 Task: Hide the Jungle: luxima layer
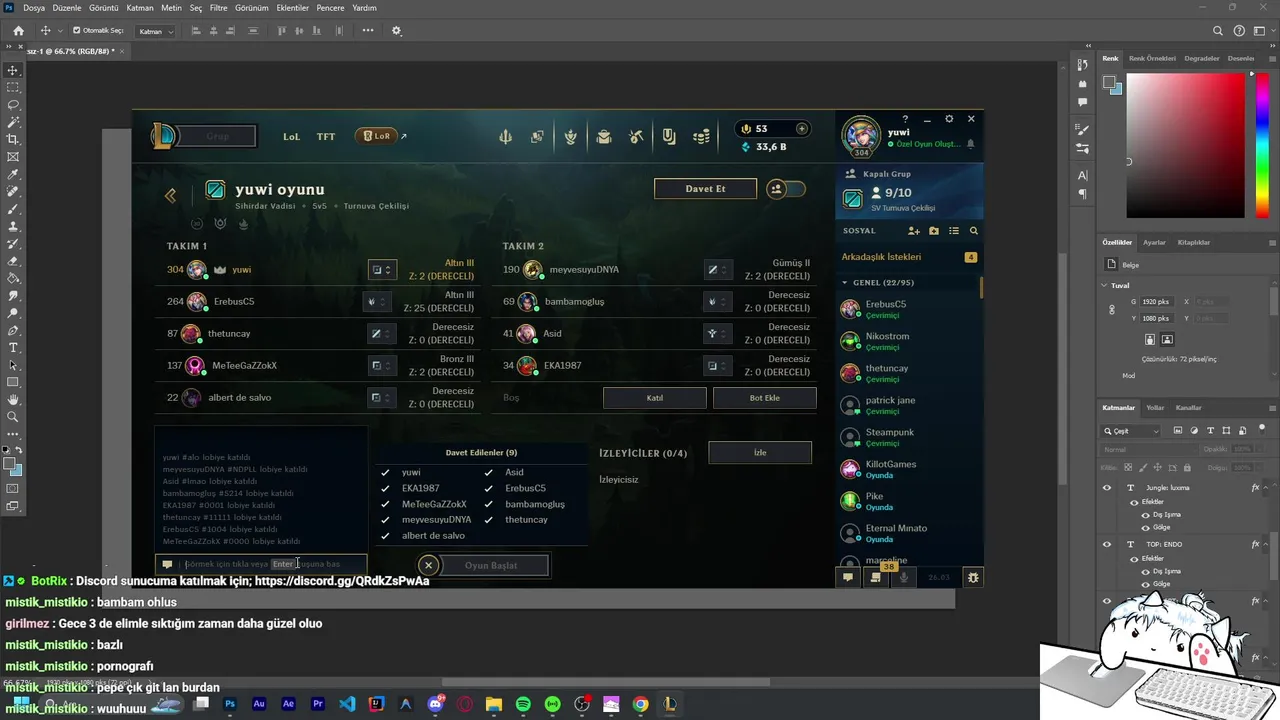1106,488
